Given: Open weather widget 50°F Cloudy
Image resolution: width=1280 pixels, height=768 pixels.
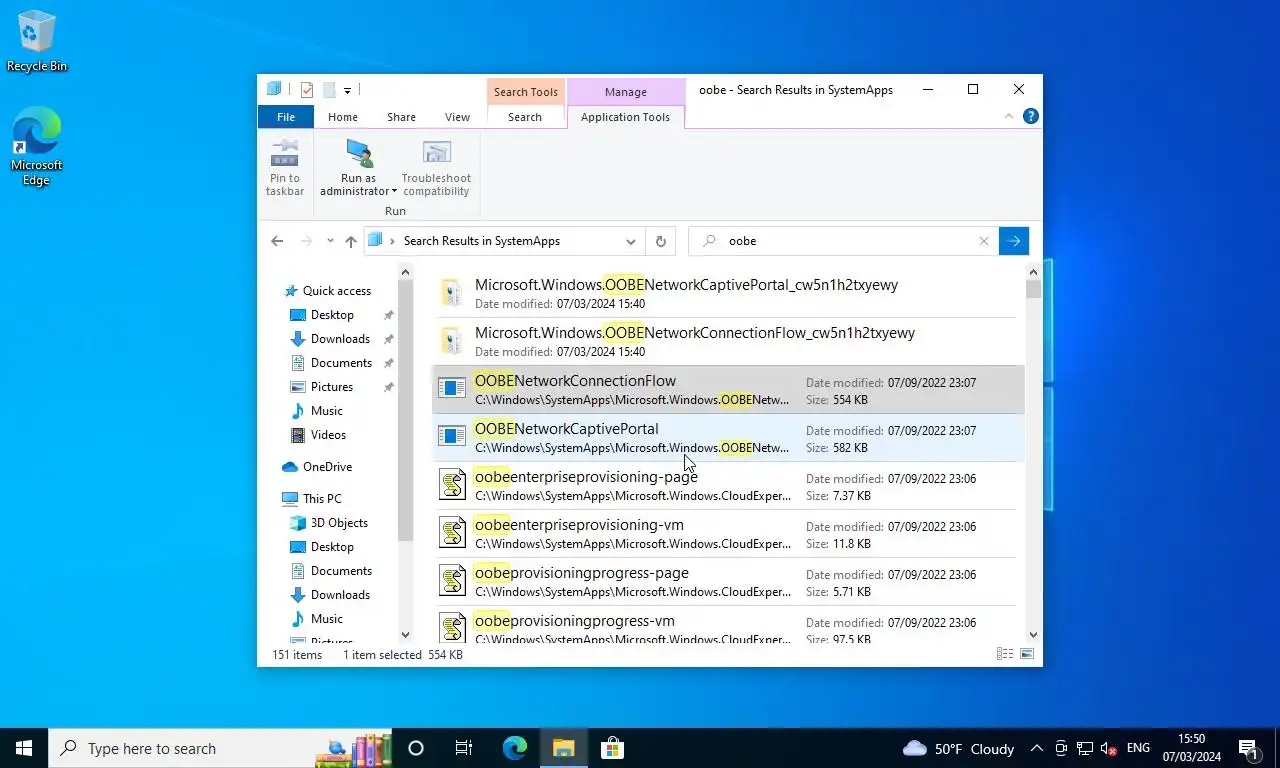Looking at the screenshot, I should pyautogui.click(x=958, y=748).
